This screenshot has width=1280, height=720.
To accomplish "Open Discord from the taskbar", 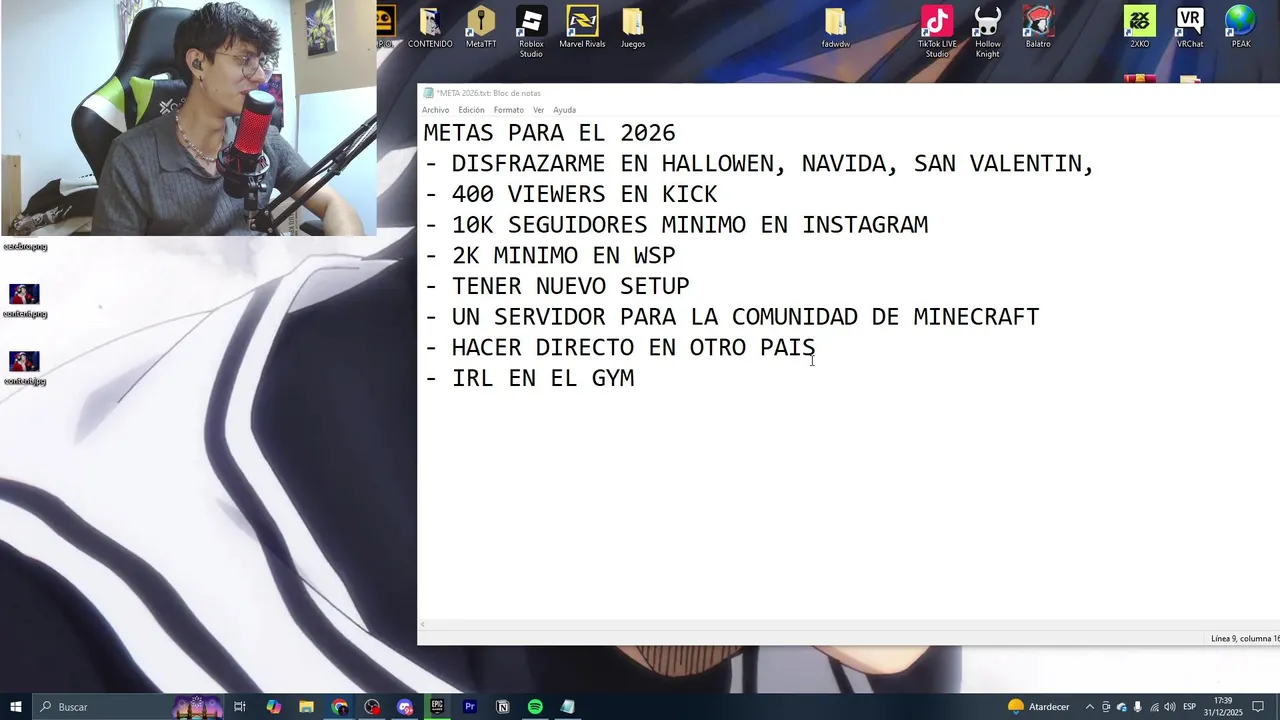I will coord(405,707).
